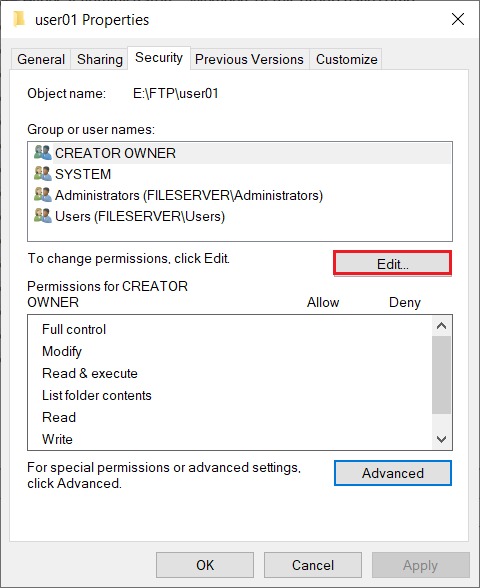The width and height of the screenshot is (480, 588).
Task: Click scroll up arrow in permissions list
Action: pos(441,326)
